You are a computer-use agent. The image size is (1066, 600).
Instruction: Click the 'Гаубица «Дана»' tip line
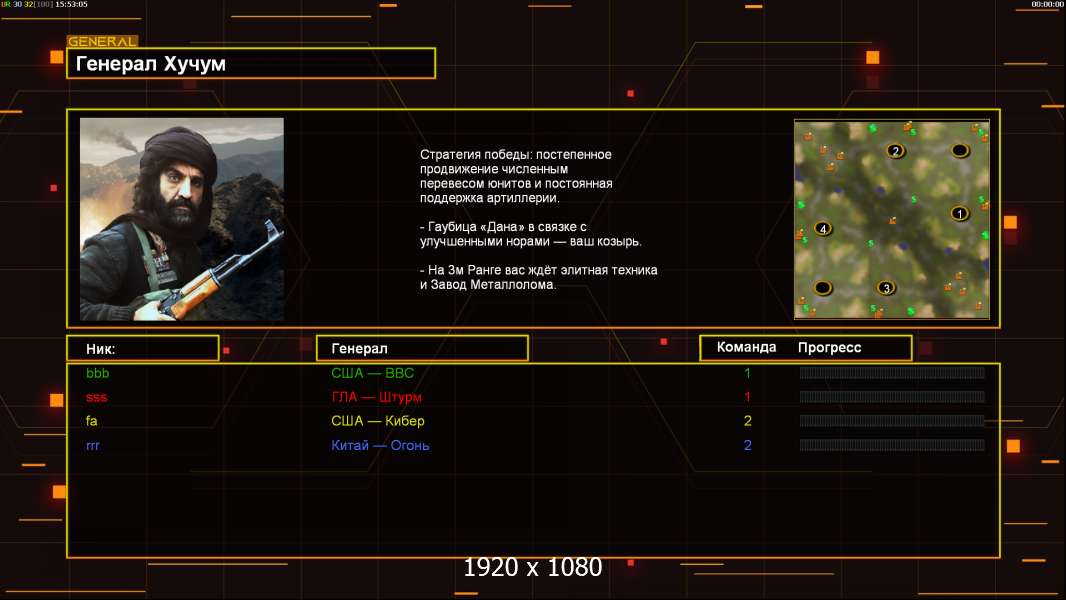pos(530,234)
